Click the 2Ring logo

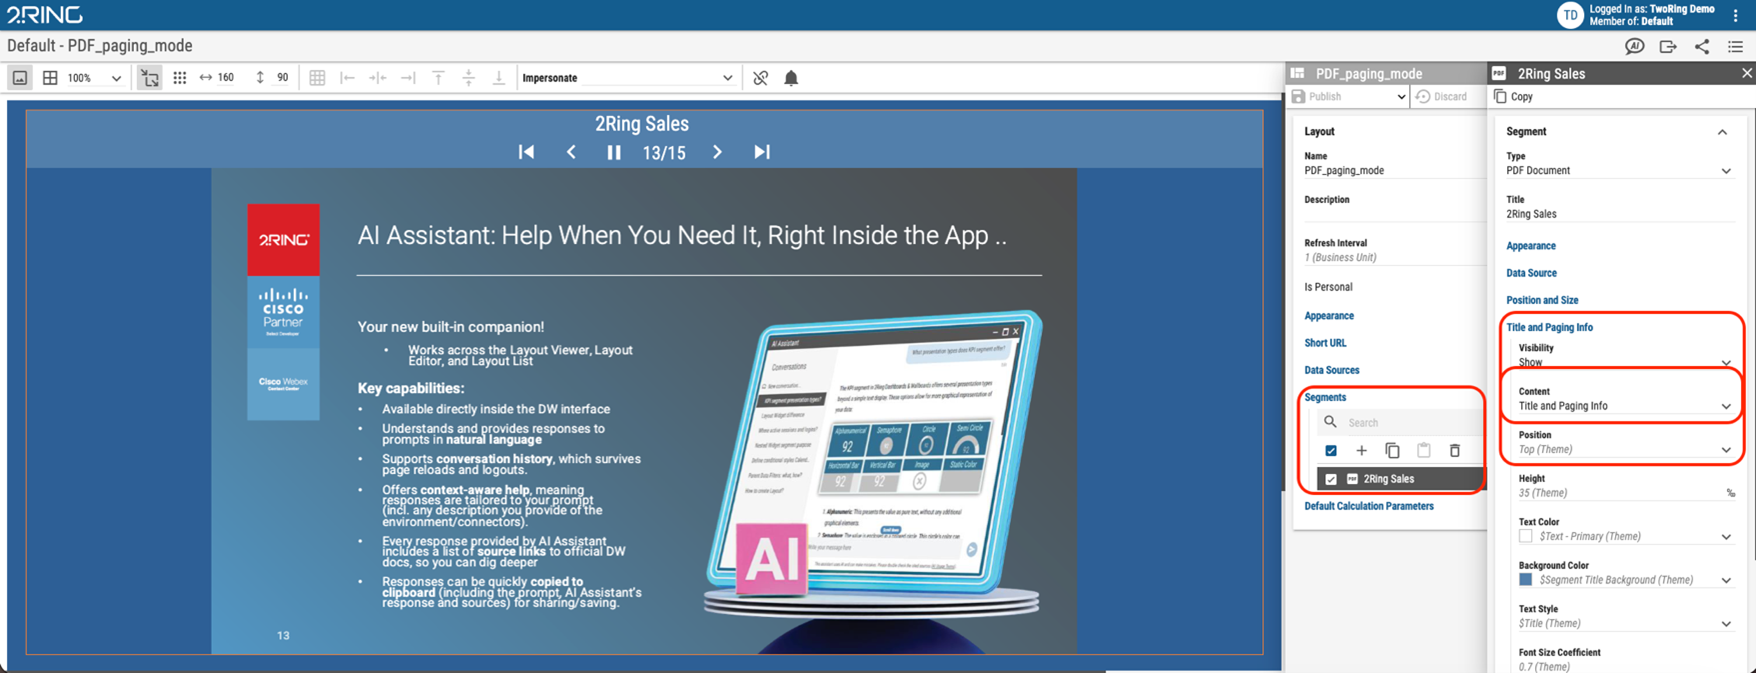(45, 14)
